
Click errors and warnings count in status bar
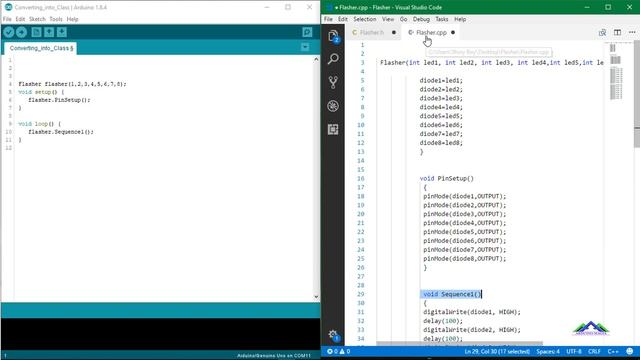click(x=338, y=351)
